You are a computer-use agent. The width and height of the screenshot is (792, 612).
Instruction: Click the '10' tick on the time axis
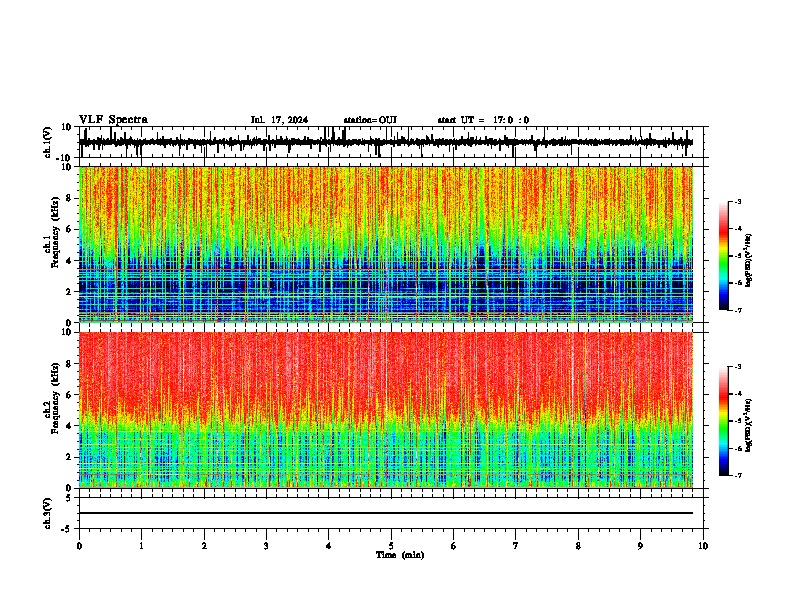point(703,546)
